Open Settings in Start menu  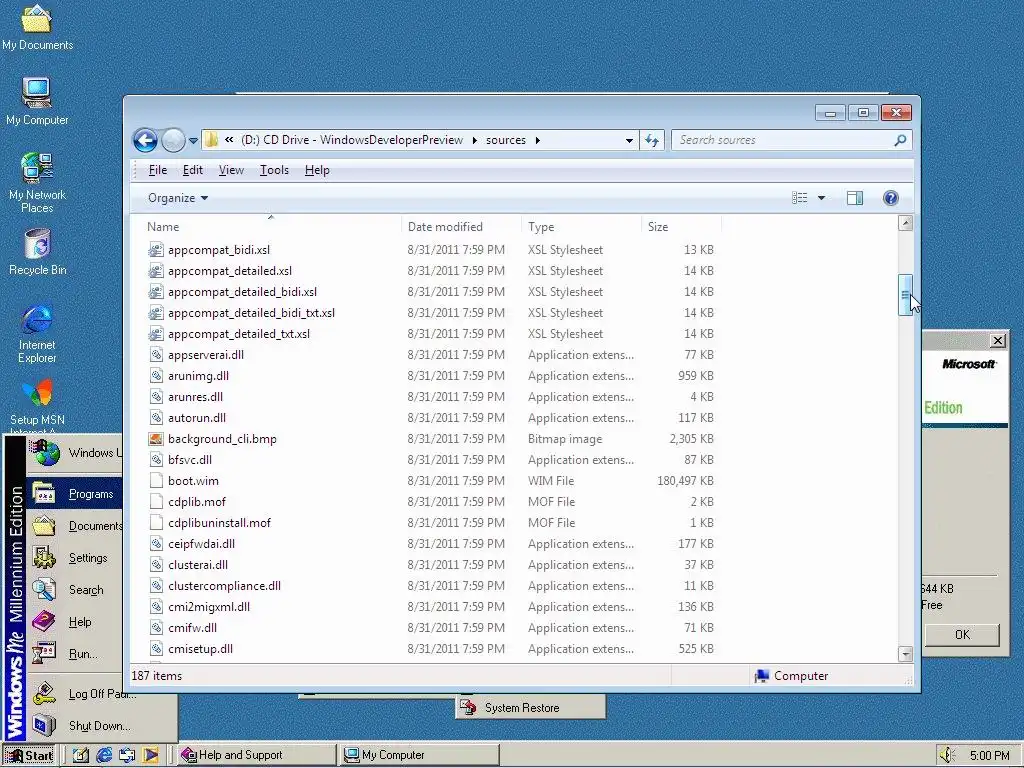(x=74, y=558)
